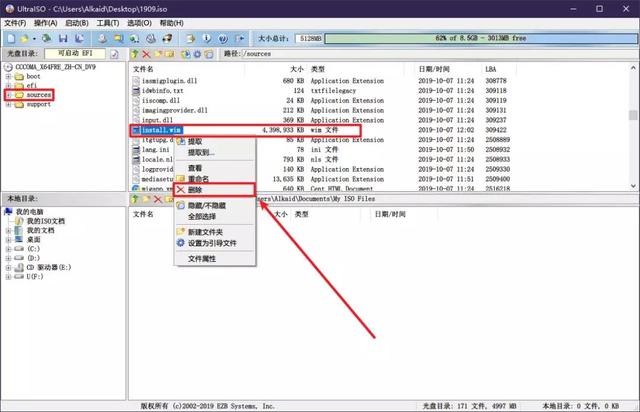Expand the efi folder node

8,85
